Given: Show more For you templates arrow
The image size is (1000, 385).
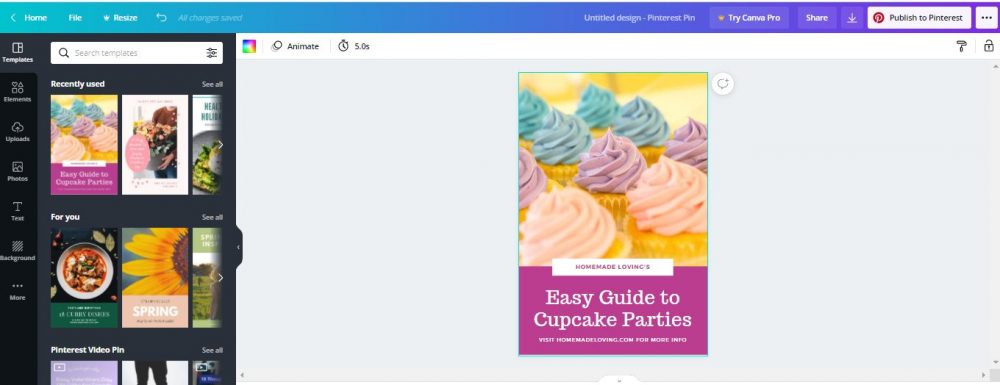Looking at the screenshot, I should click(x=221, y=278).
